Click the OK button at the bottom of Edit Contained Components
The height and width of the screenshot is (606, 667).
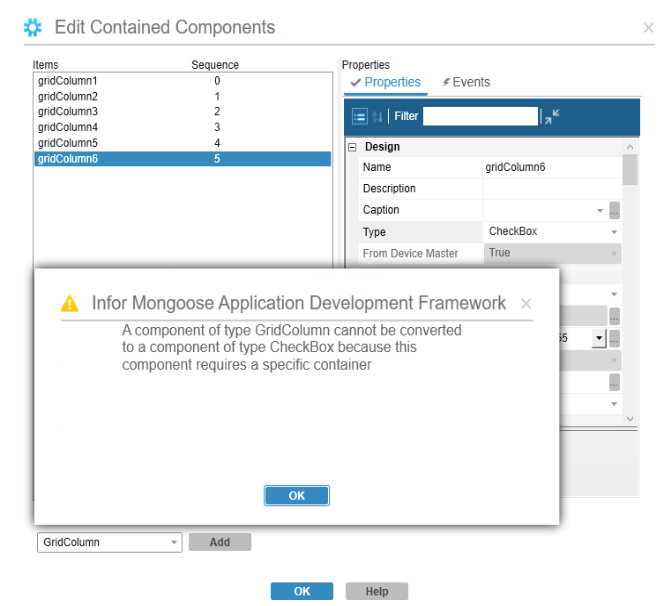[302, 591]
